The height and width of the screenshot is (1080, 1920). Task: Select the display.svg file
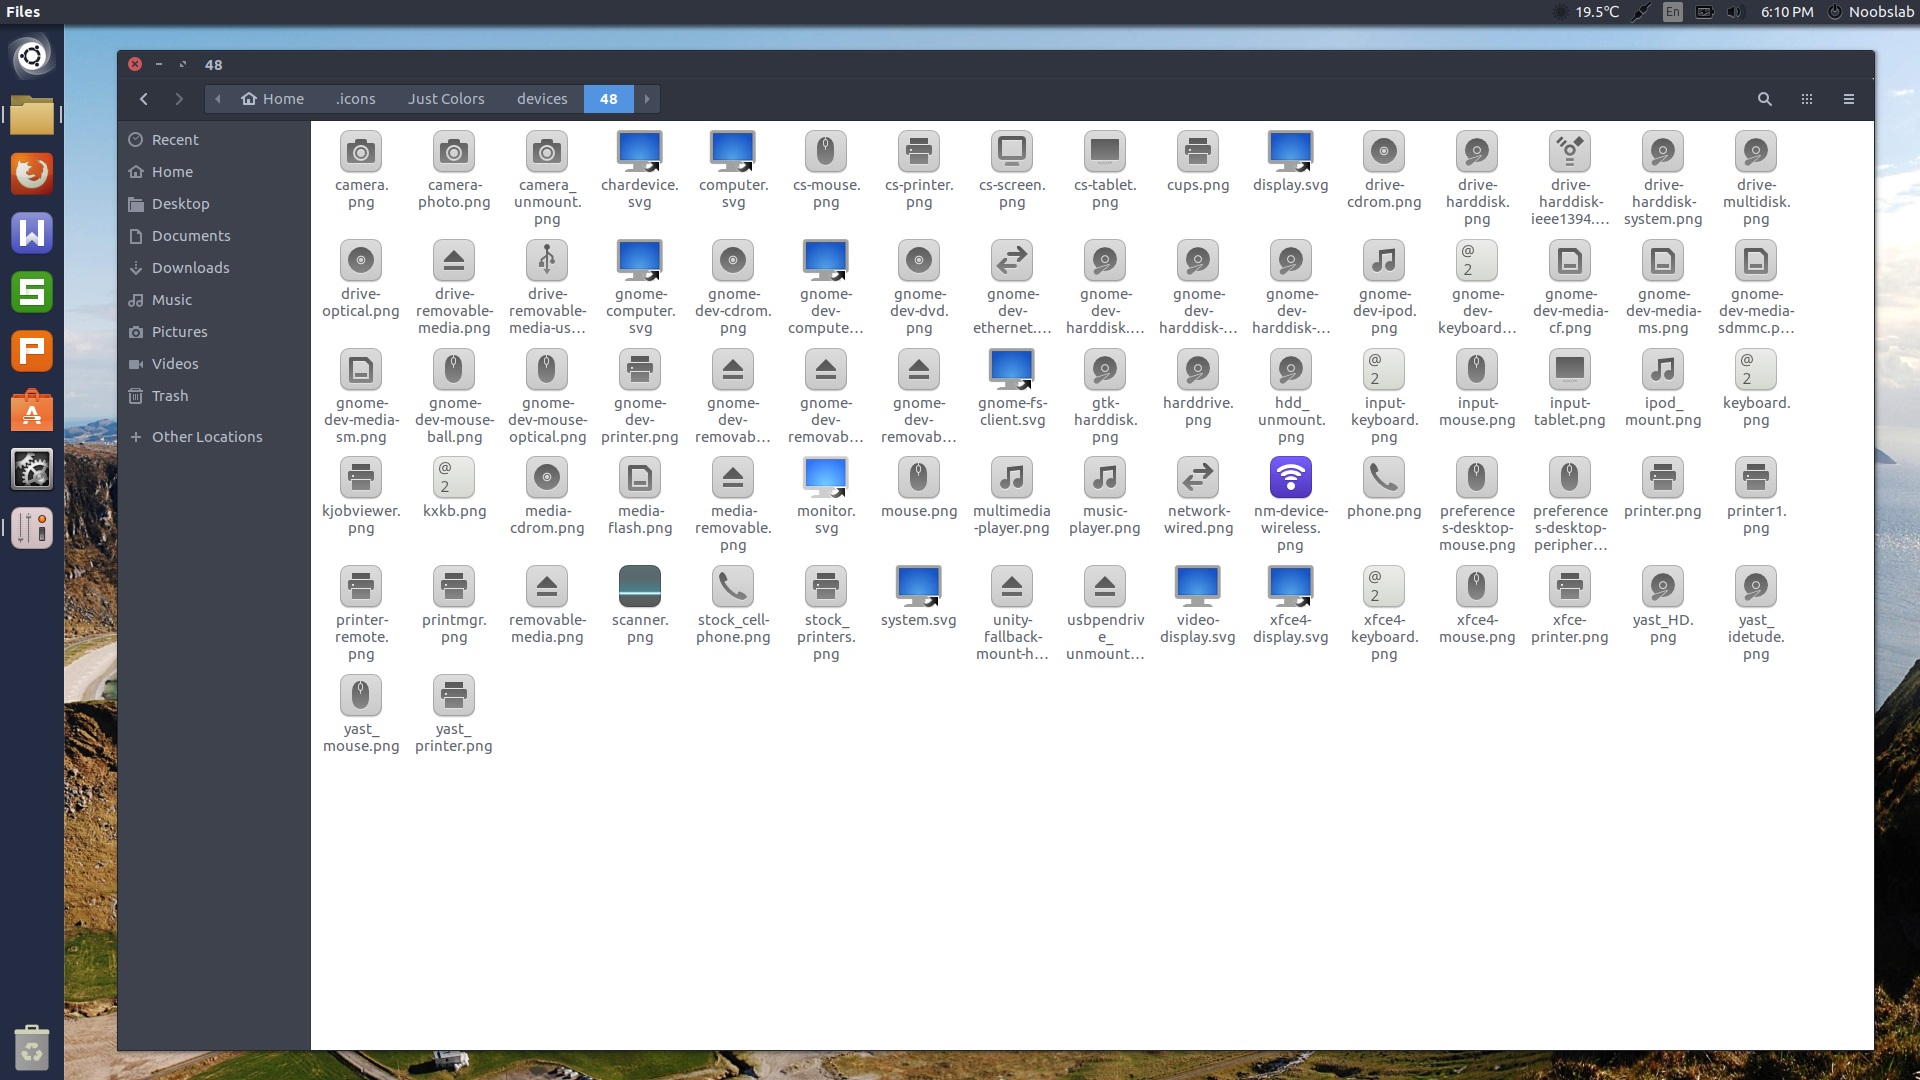tap(1290, 152)
